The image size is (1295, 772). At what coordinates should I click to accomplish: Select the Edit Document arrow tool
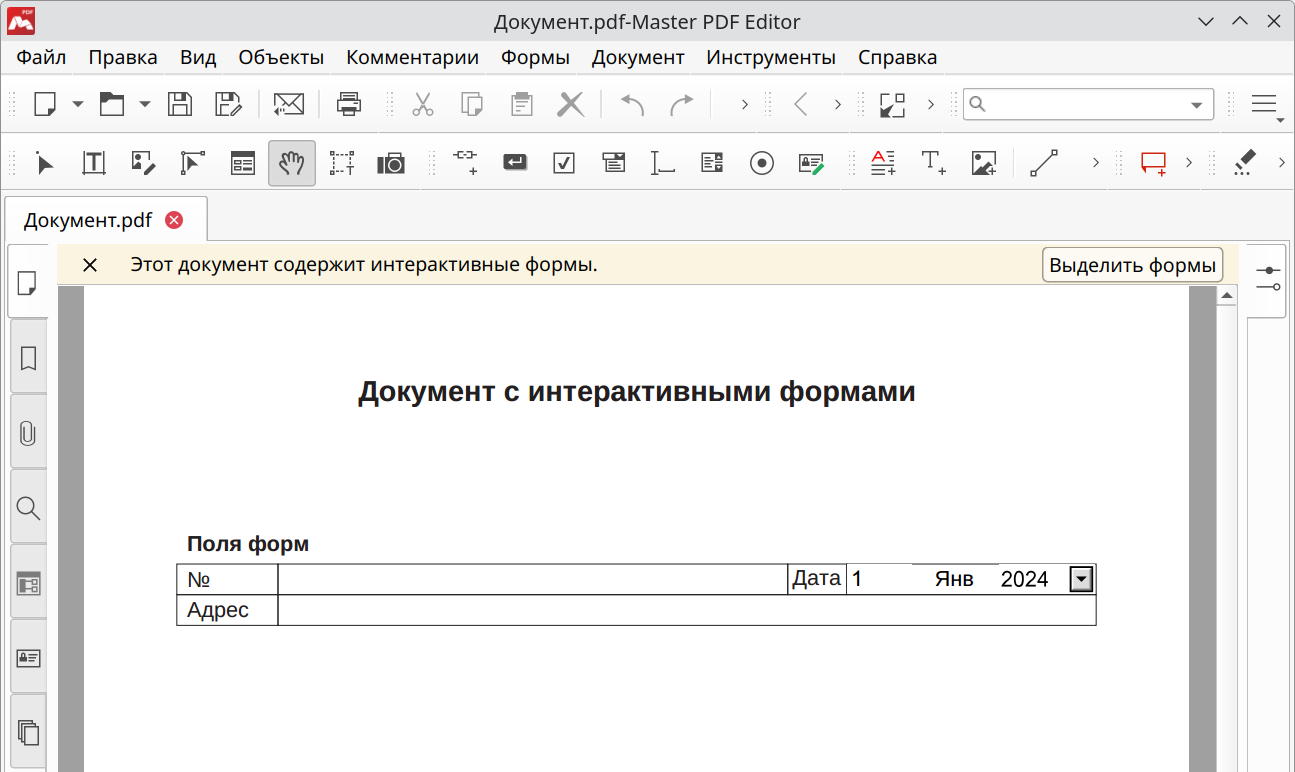(x=45, y=163)
